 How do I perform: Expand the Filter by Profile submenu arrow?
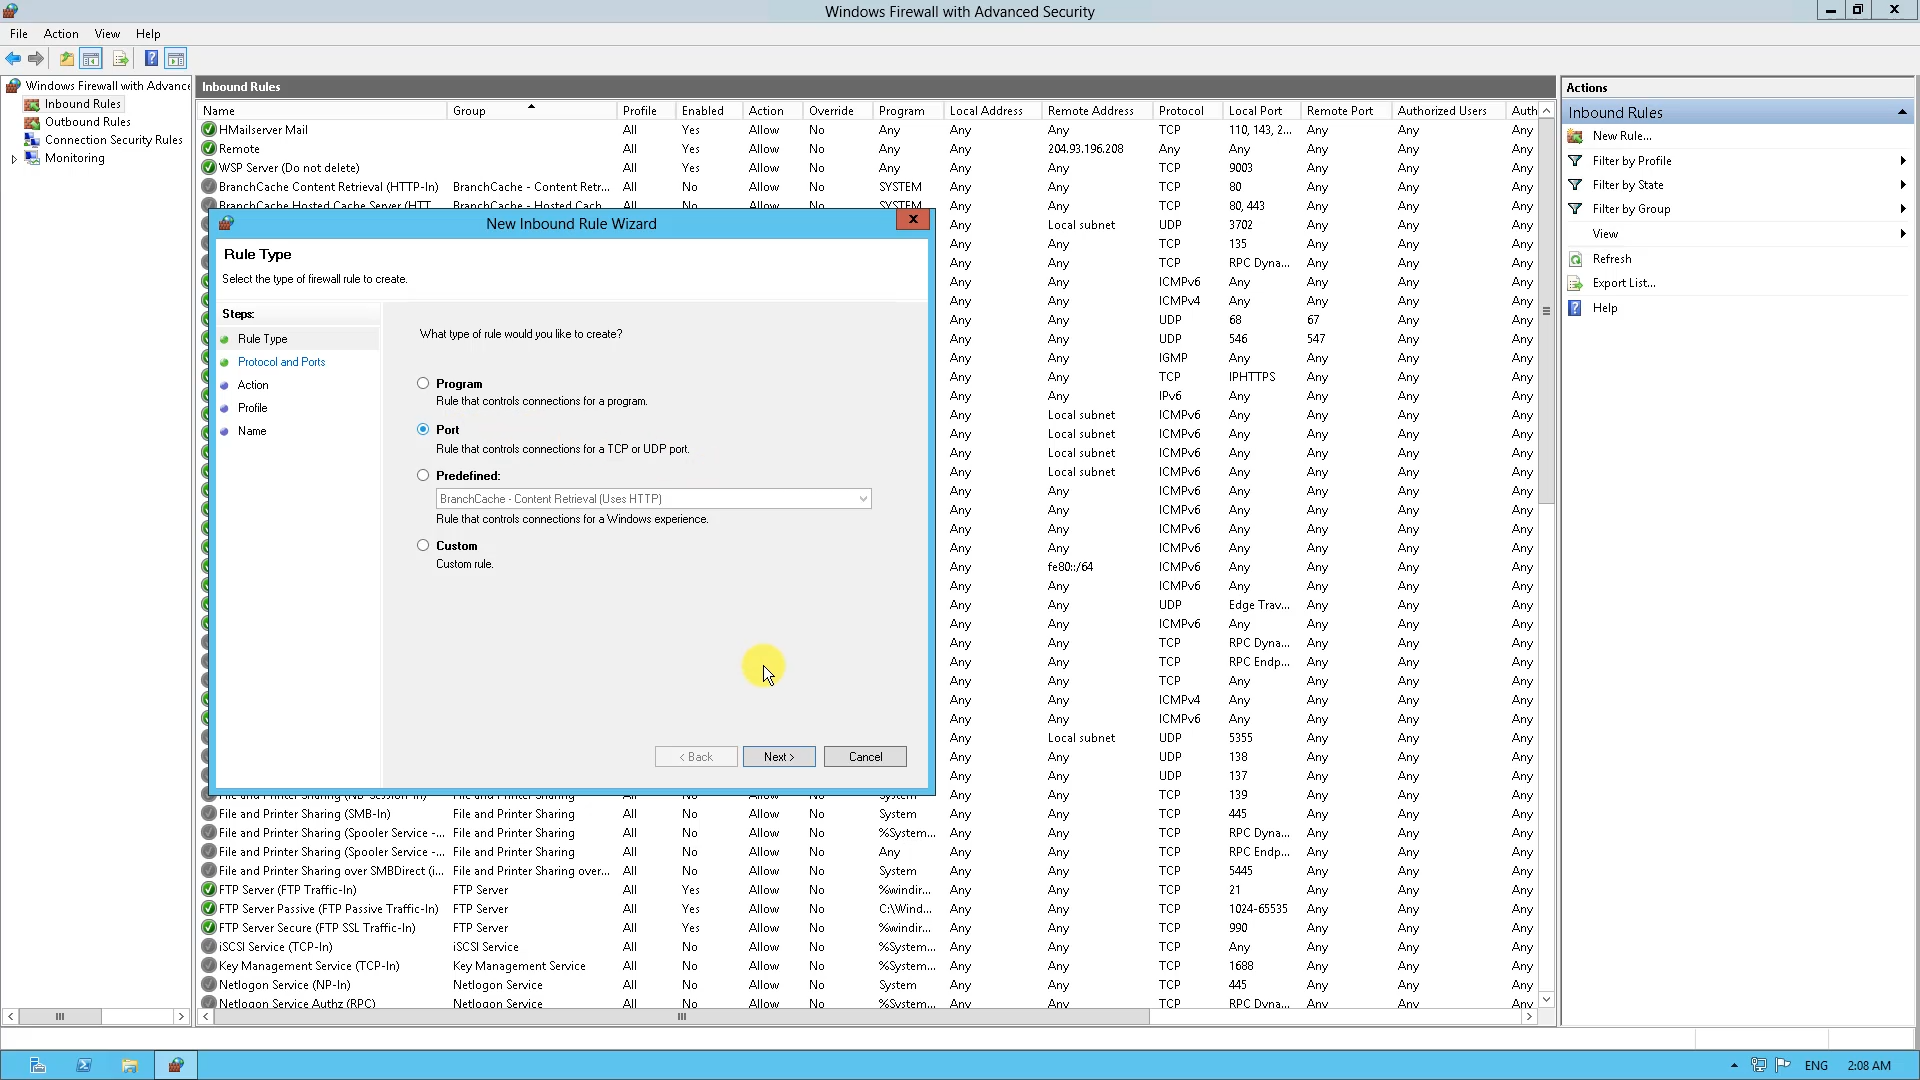(x=1902, y=161)
